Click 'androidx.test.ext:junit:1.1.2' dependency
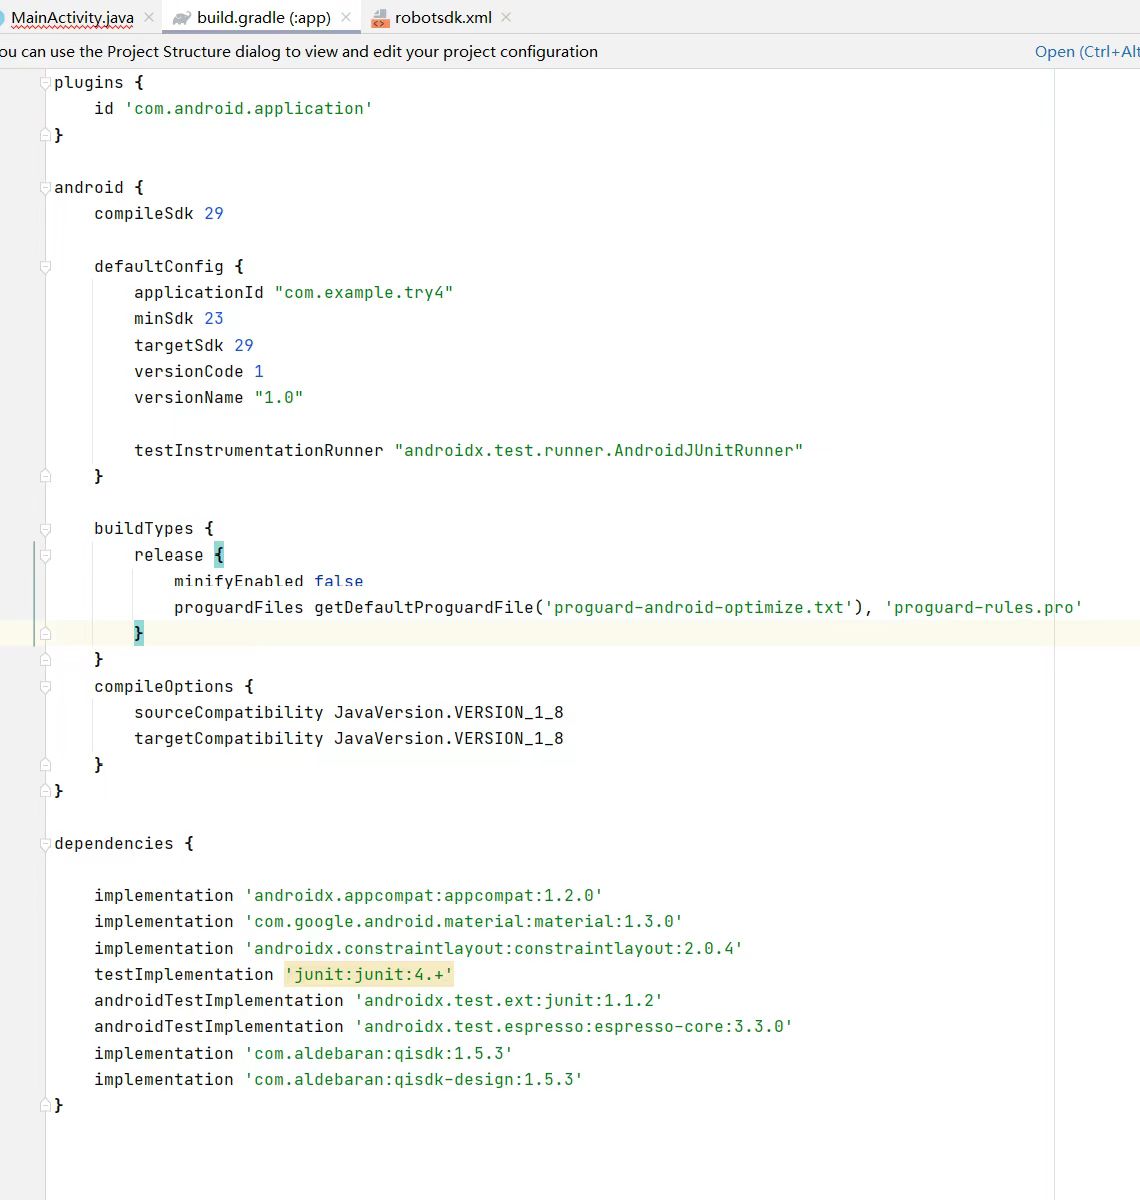 pyautogui.click(x=509, y=1001)
